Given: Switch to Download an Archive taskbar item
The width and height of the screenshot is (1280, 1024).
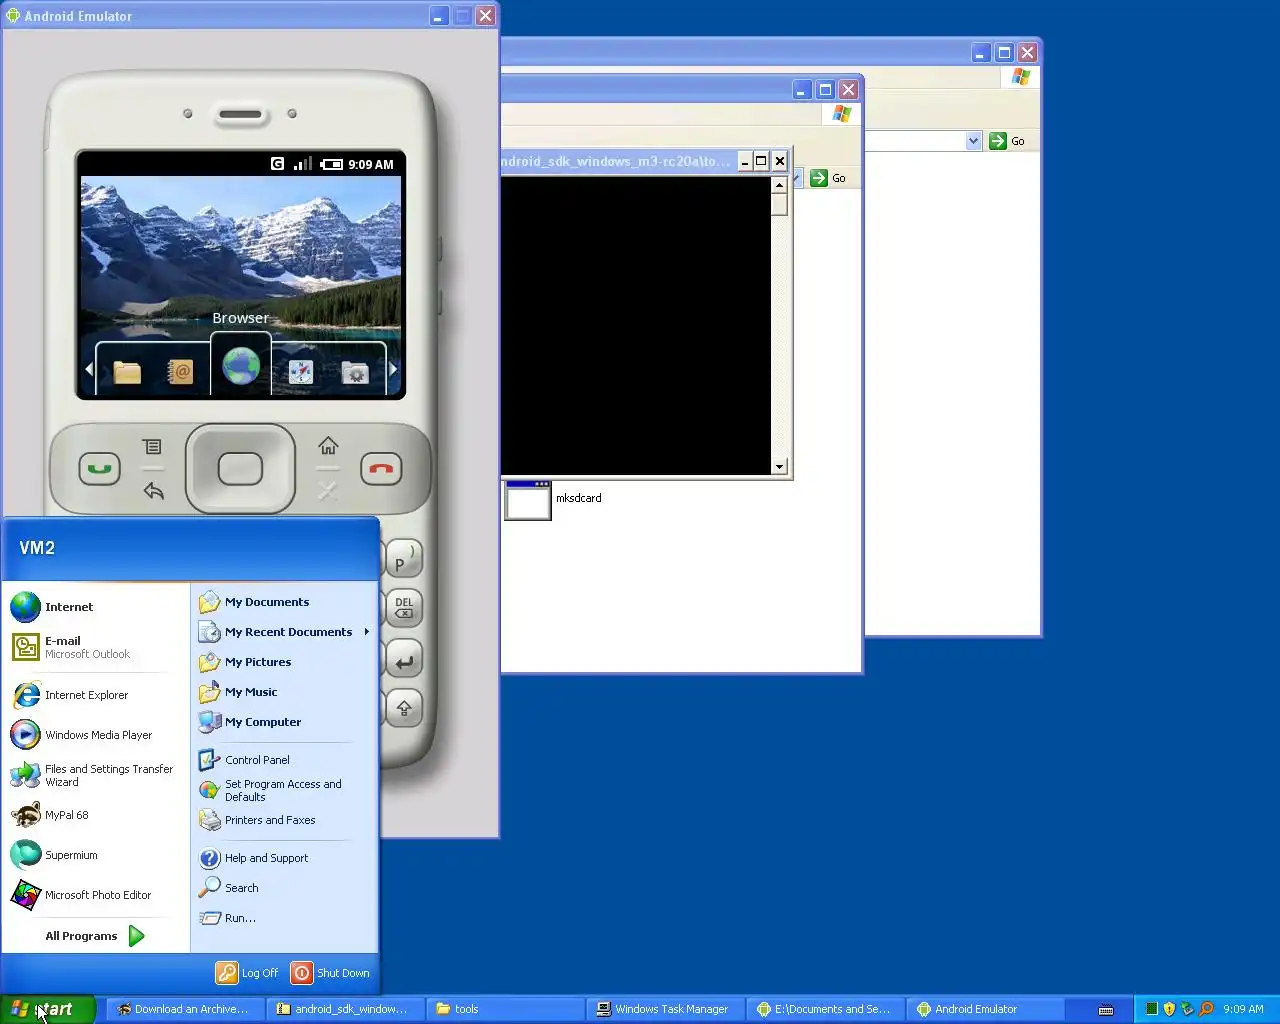Looking at the screenshot, I should point(184,1009).
